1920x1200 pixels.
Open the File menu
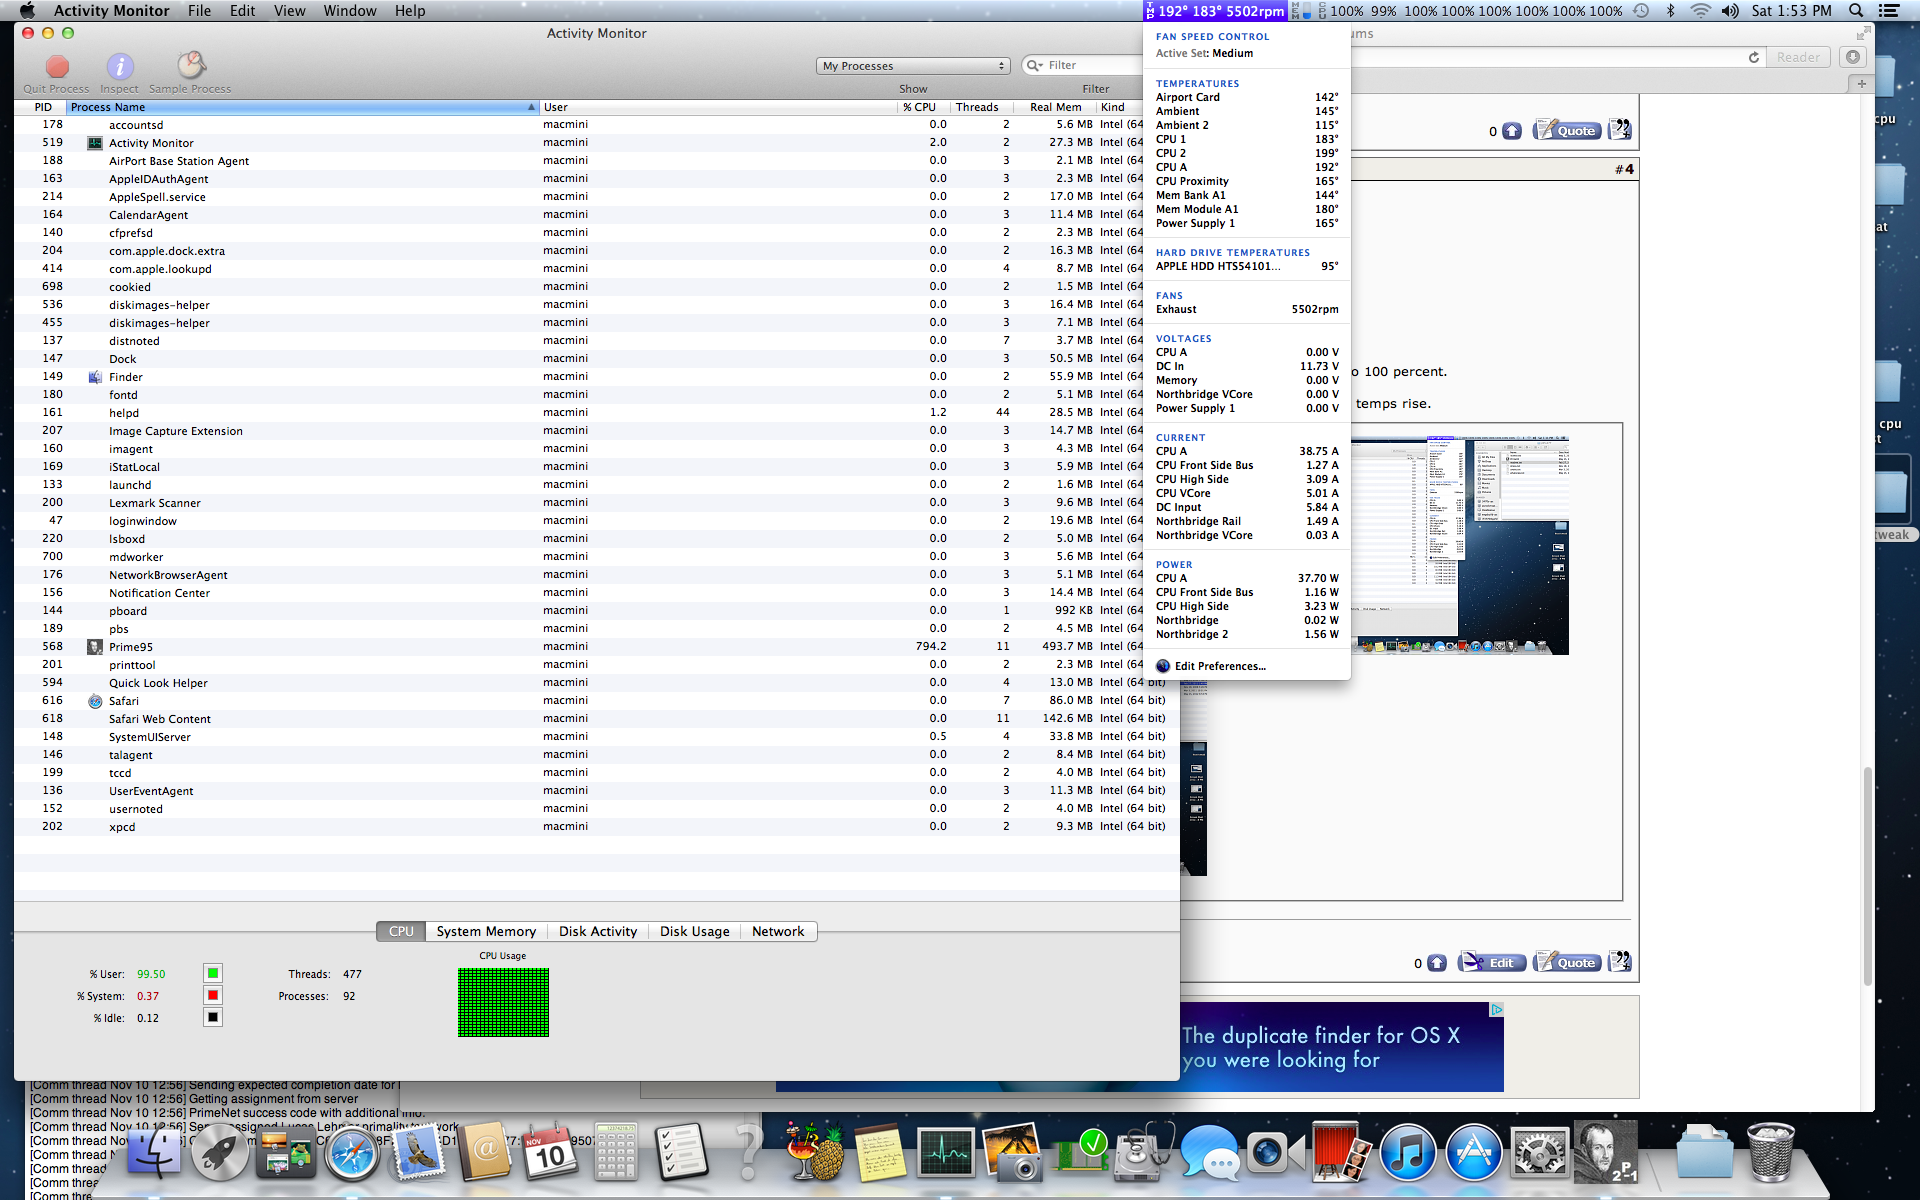(199, 11)
